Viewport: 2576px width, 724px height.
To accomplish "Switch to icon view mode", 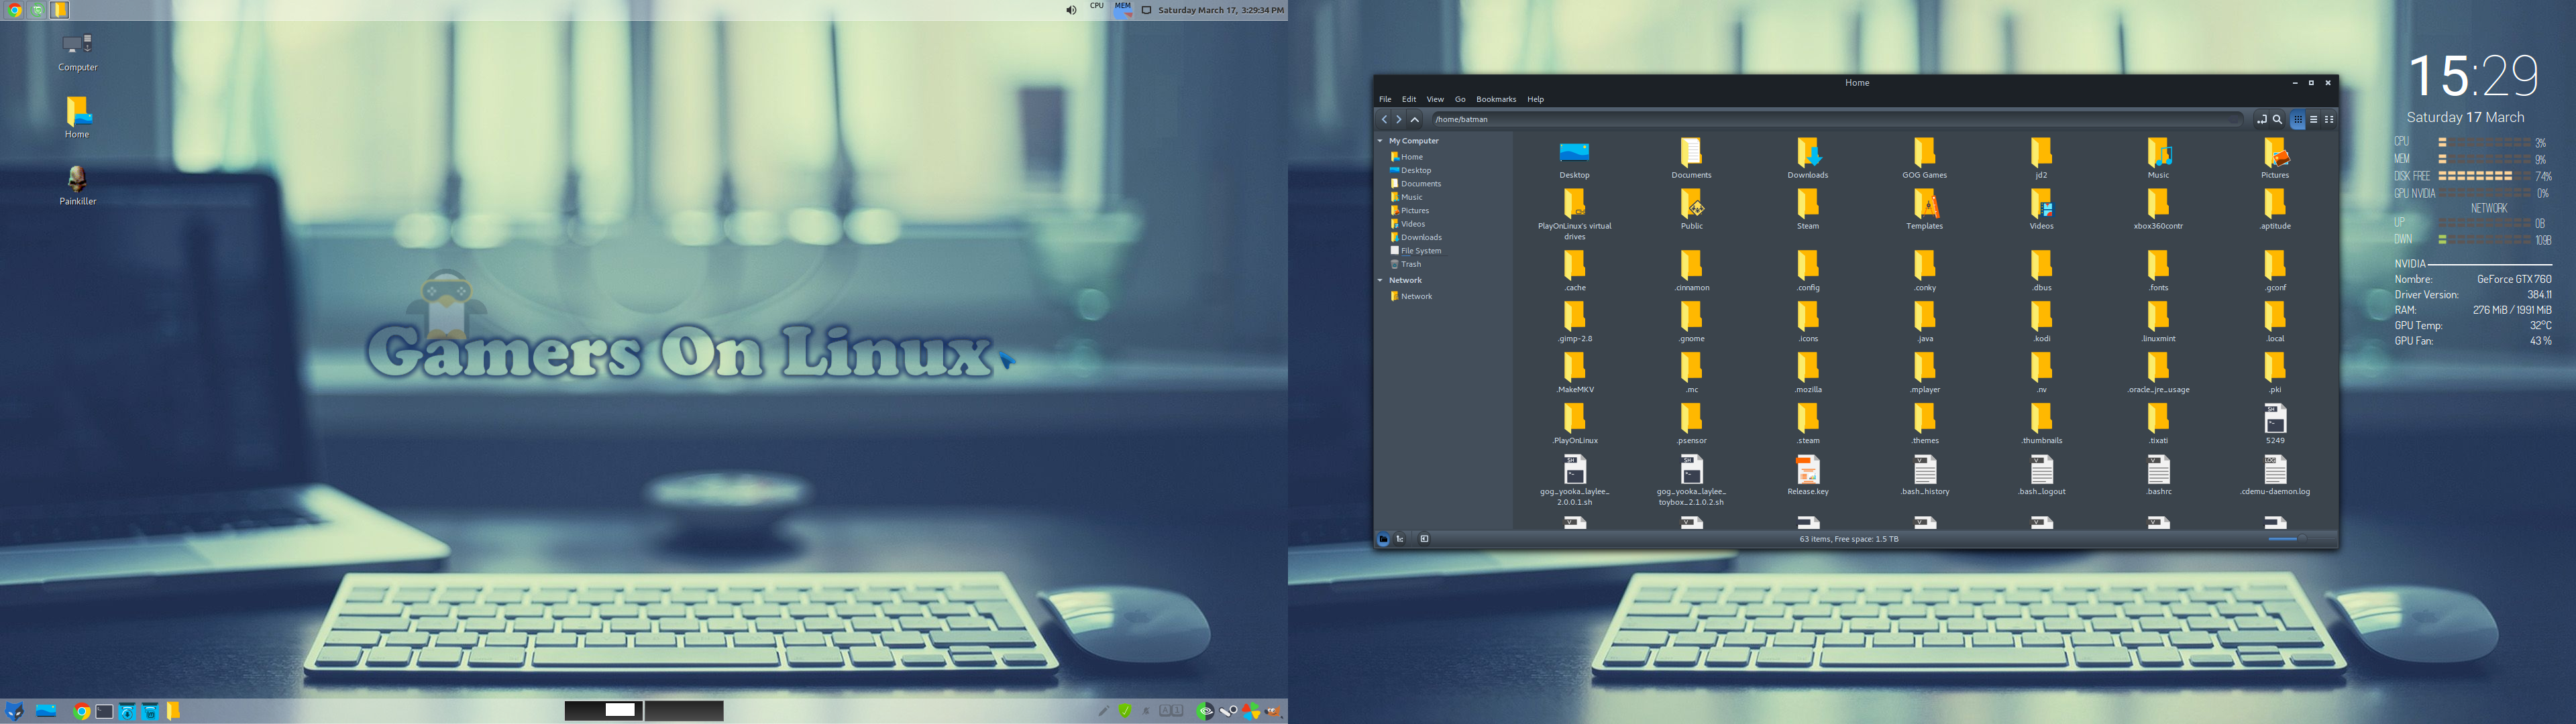I will click(x=2298, y=119).
